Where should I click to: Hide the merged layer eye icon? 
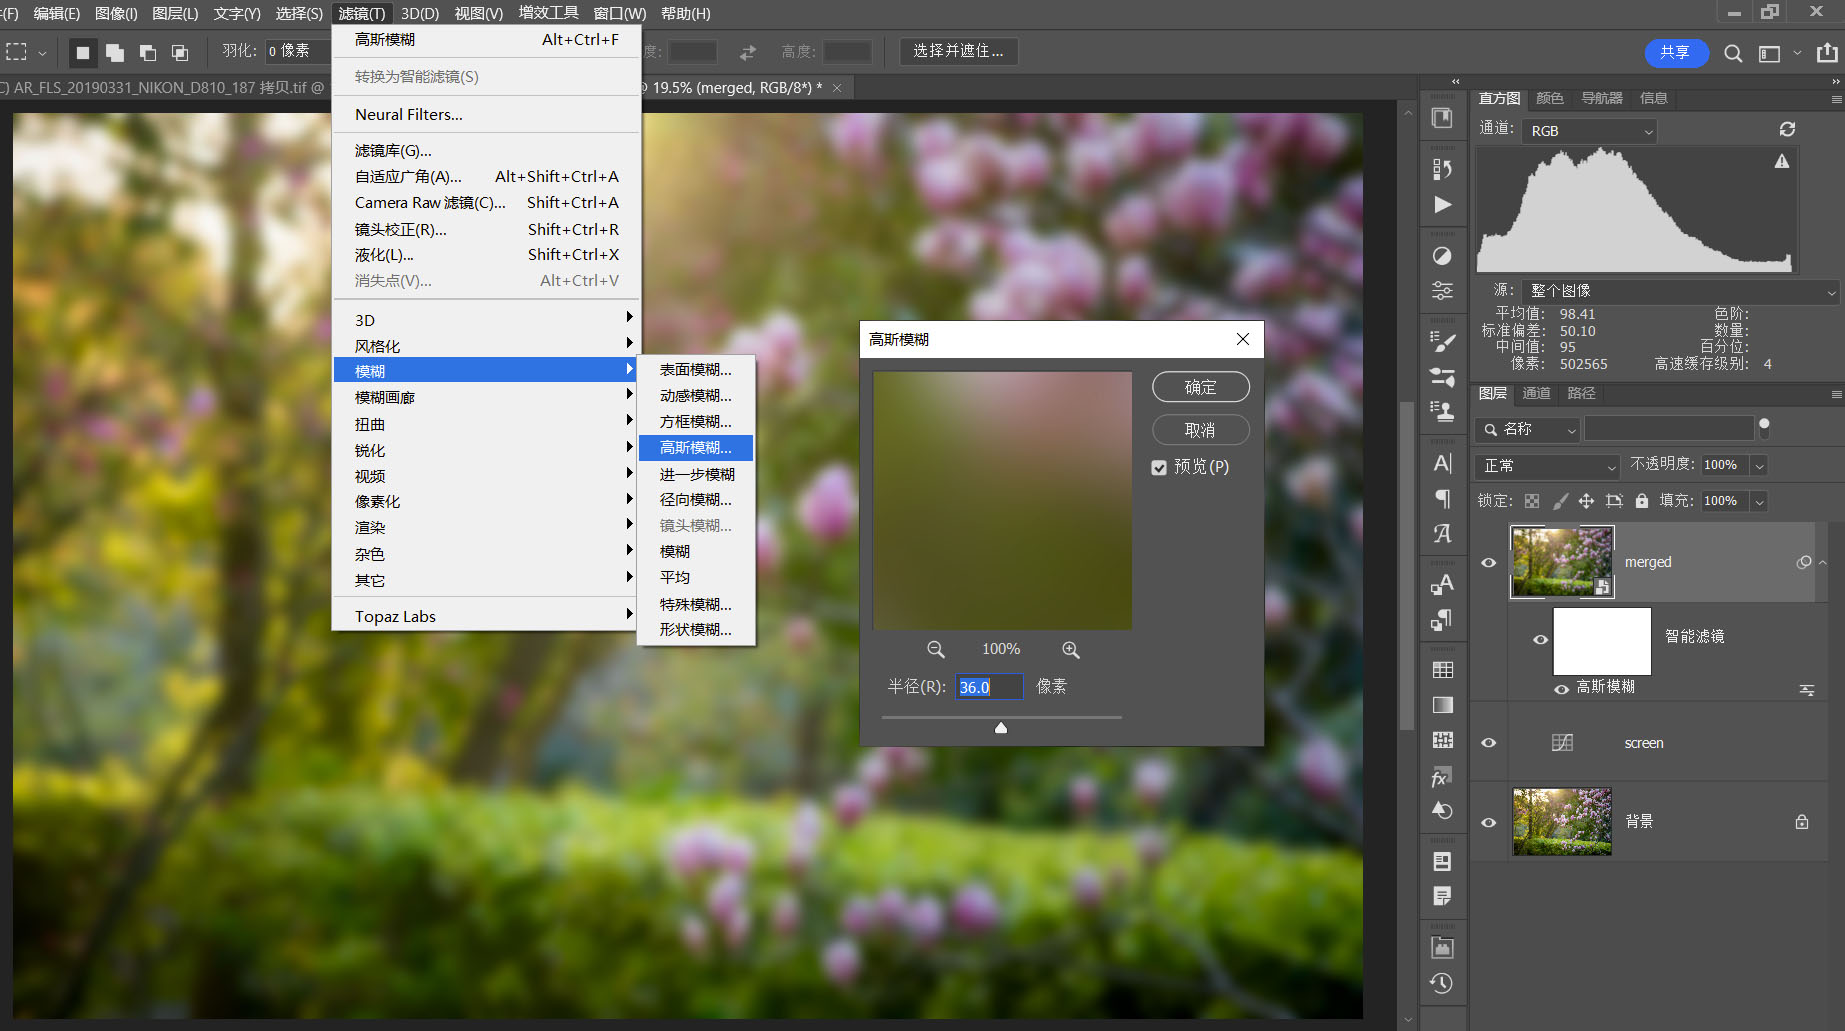[x=1488, y=563]
